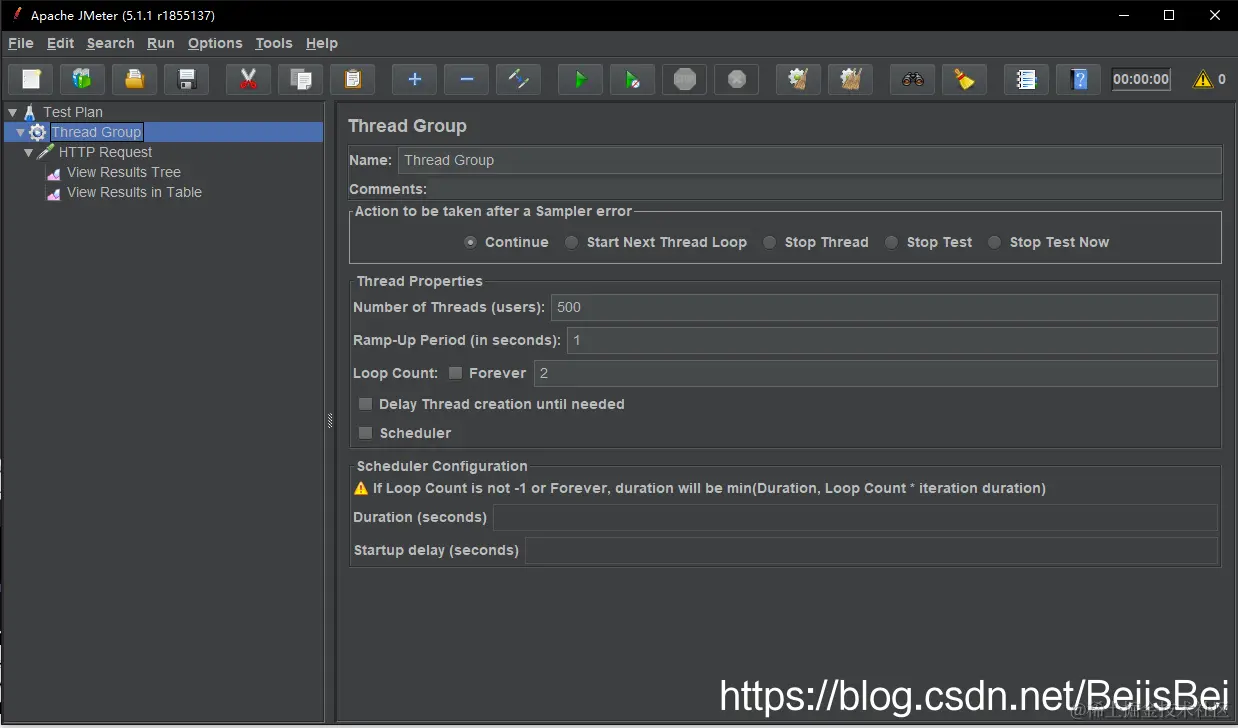Save the test plan with floppy icon
Viewport: 1238px width, 728px height.
[x=187, y=79]
